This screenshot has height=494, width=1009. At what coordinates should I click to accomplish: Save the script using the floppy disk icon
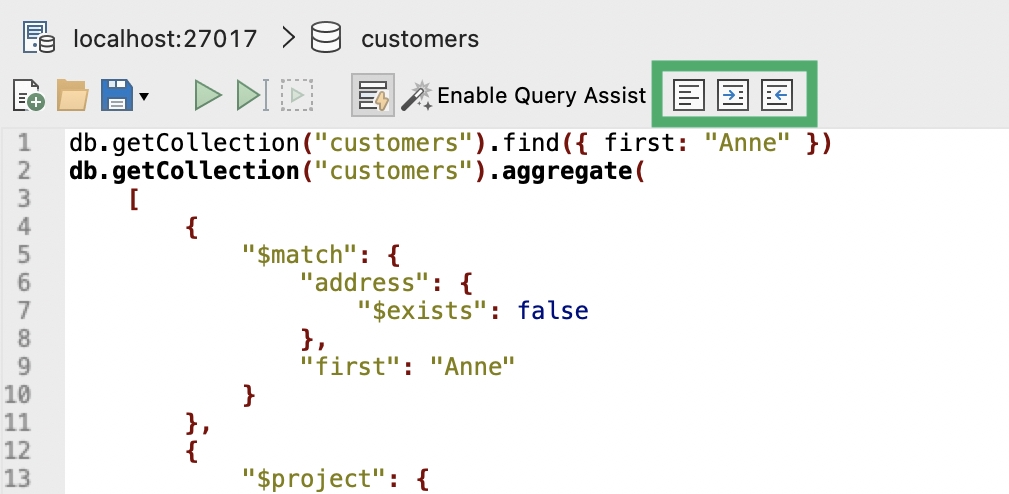116,95
